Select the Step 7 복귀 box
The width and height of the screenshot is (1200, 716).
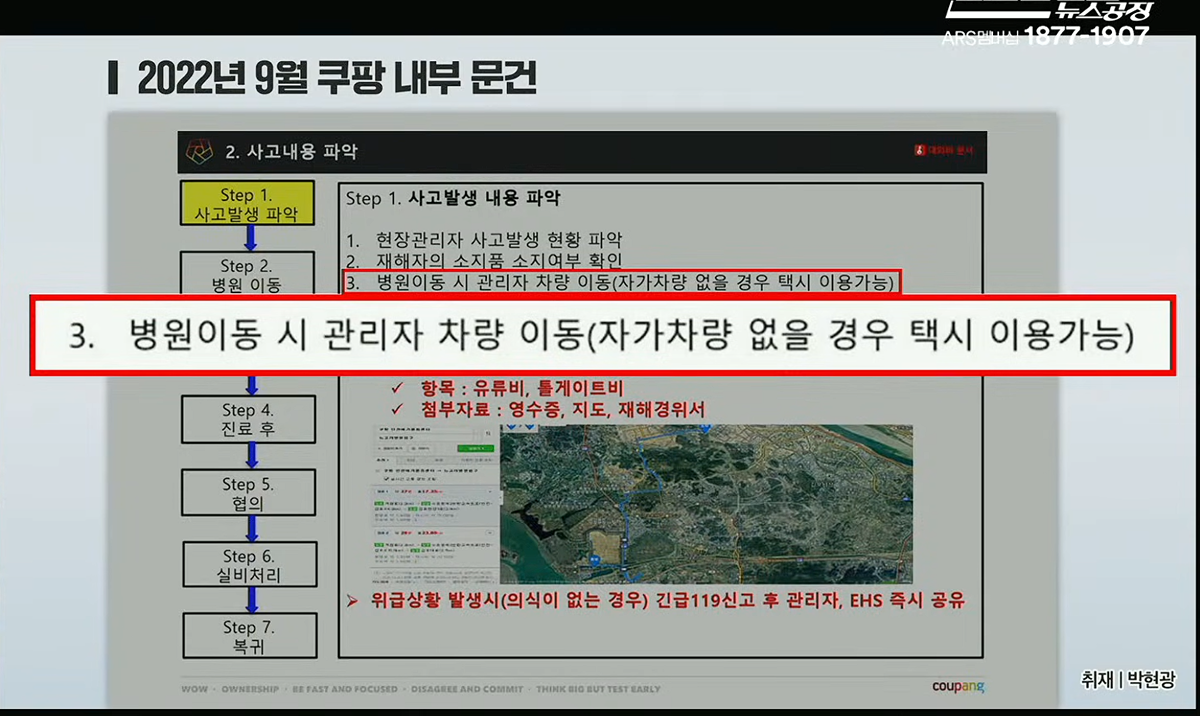(247, 636)
